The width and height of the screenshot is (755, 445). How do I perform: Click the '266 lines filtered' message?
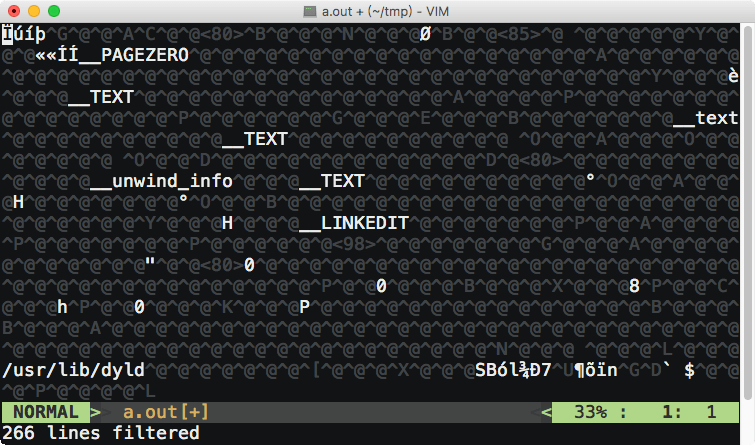[x=100, y=432]
